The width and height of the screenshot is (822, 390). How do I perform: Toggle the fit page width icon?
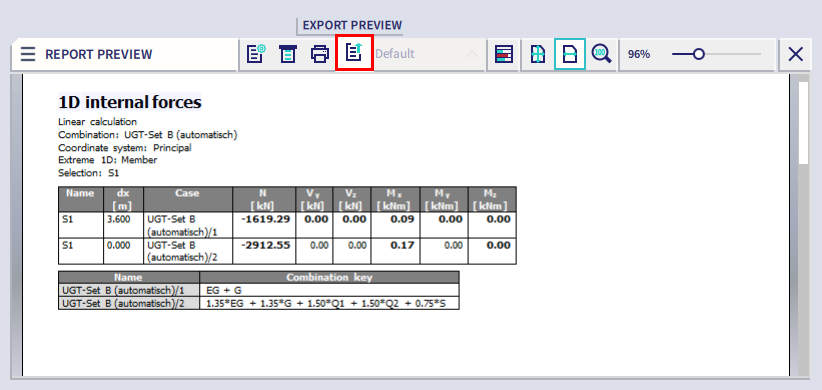click(570, 54)
